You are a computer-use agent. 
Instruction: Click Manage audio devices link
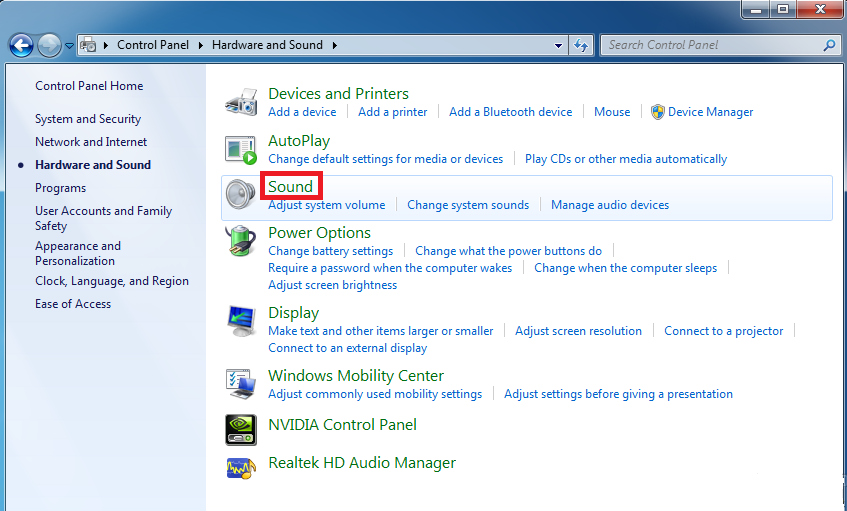click(x=610, y=205)
